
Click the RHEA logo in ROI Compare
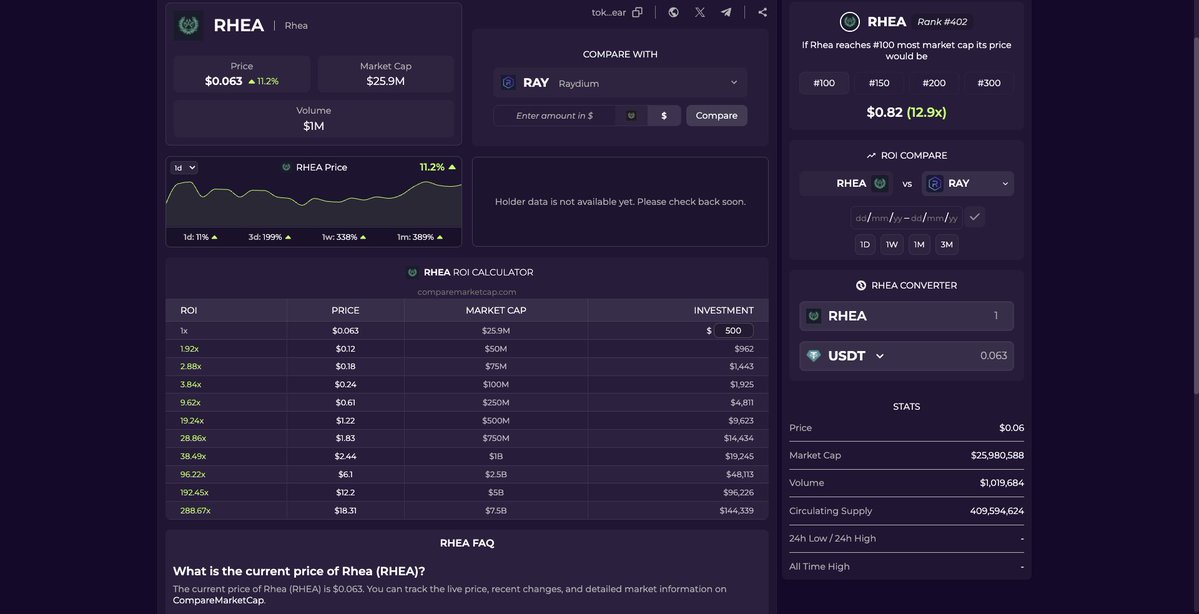(x=879, y=184)
